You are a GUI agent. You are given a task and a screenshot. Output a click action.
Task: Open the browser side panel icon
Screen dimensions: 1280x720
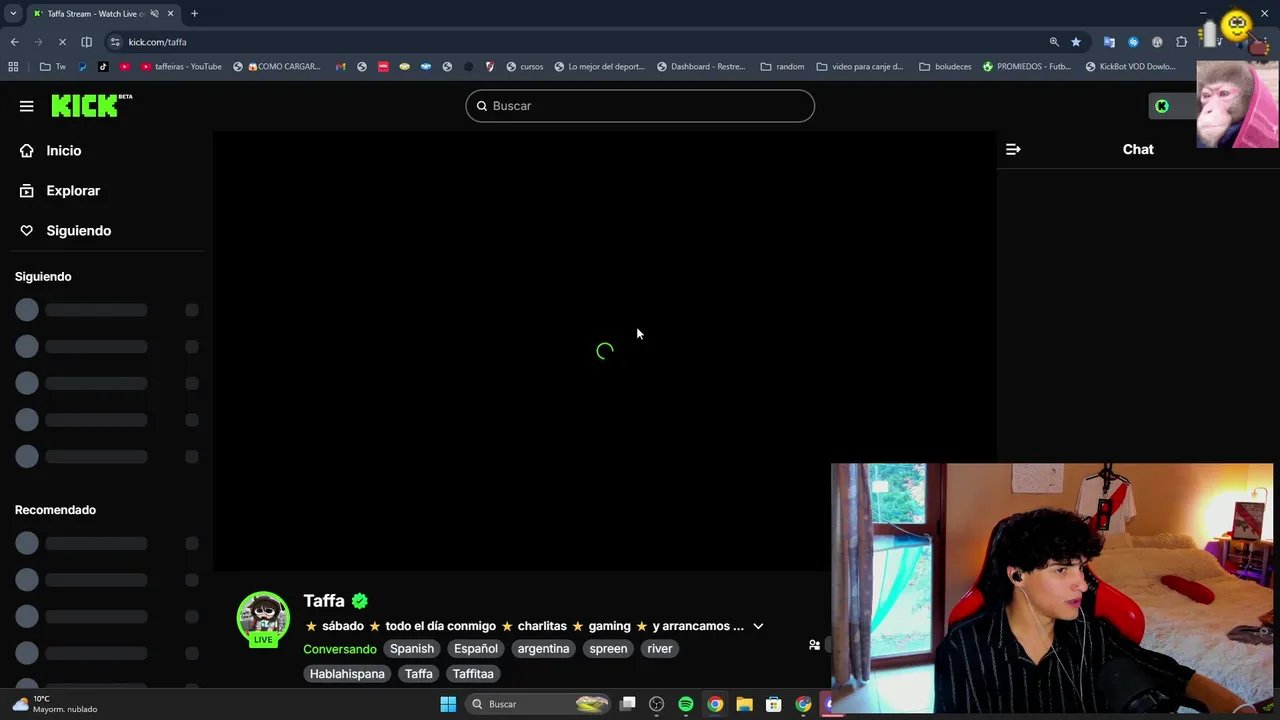[86, 42]
